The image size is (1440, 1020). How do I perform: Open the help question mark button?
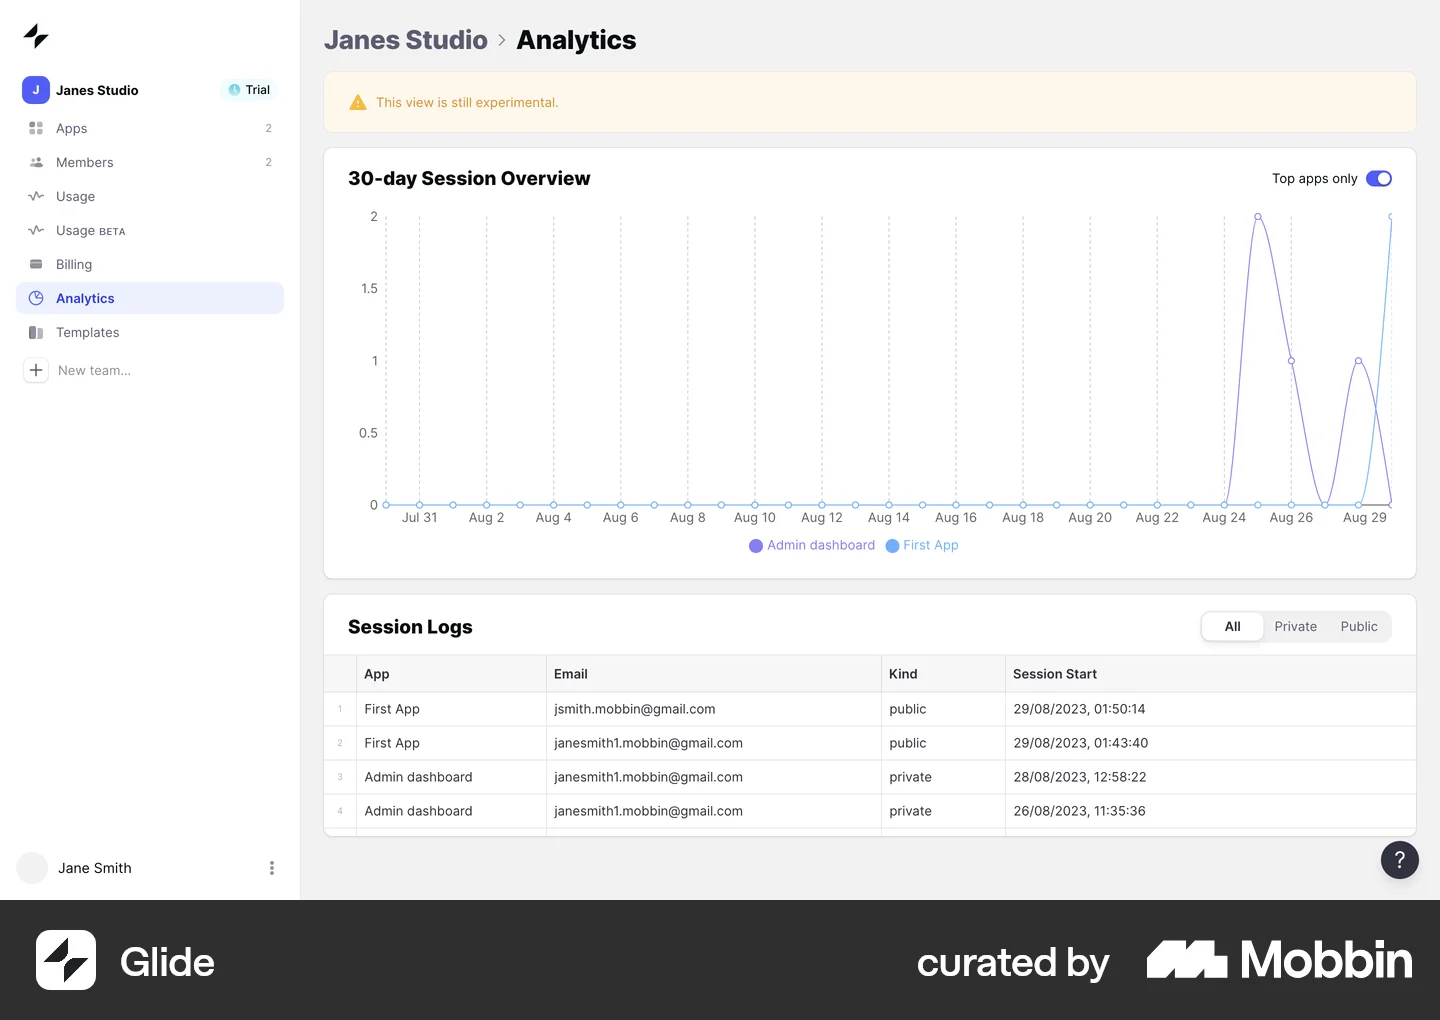coord(1400,860)
